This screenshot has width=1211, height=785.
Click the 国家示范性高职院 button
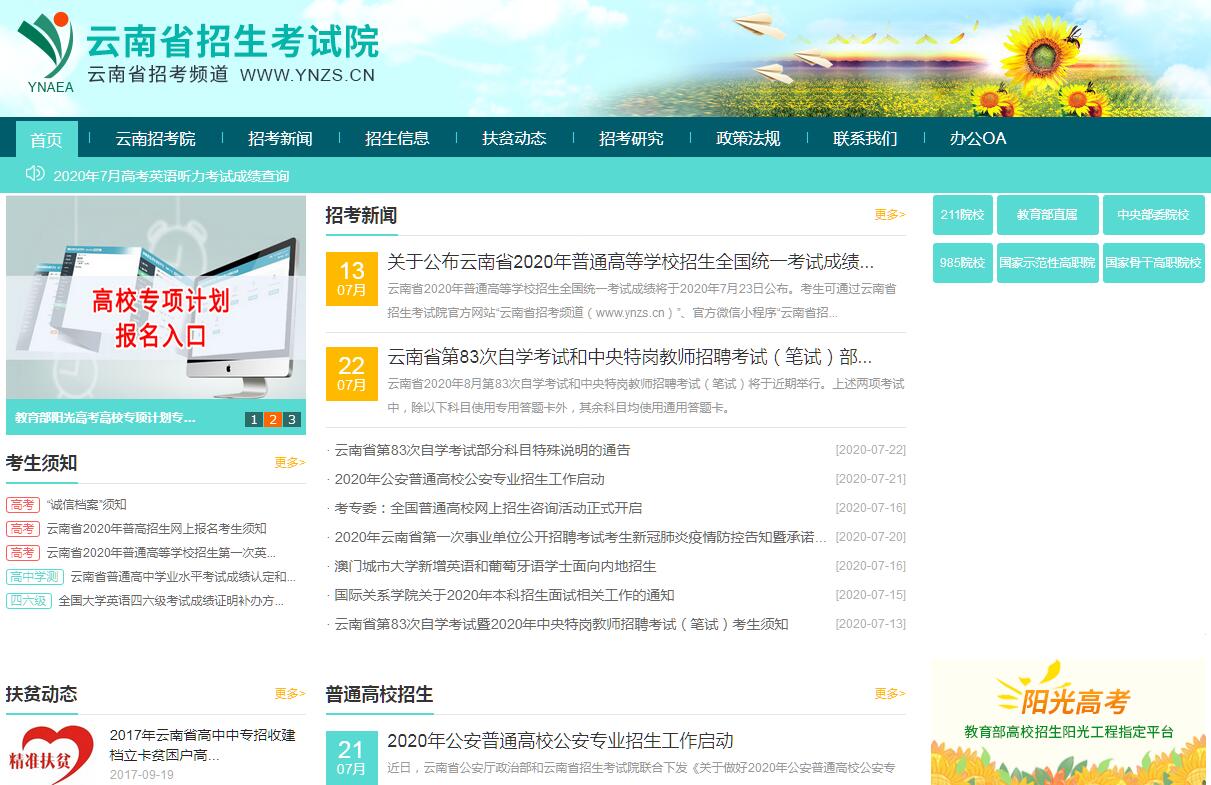point(1047,263)
